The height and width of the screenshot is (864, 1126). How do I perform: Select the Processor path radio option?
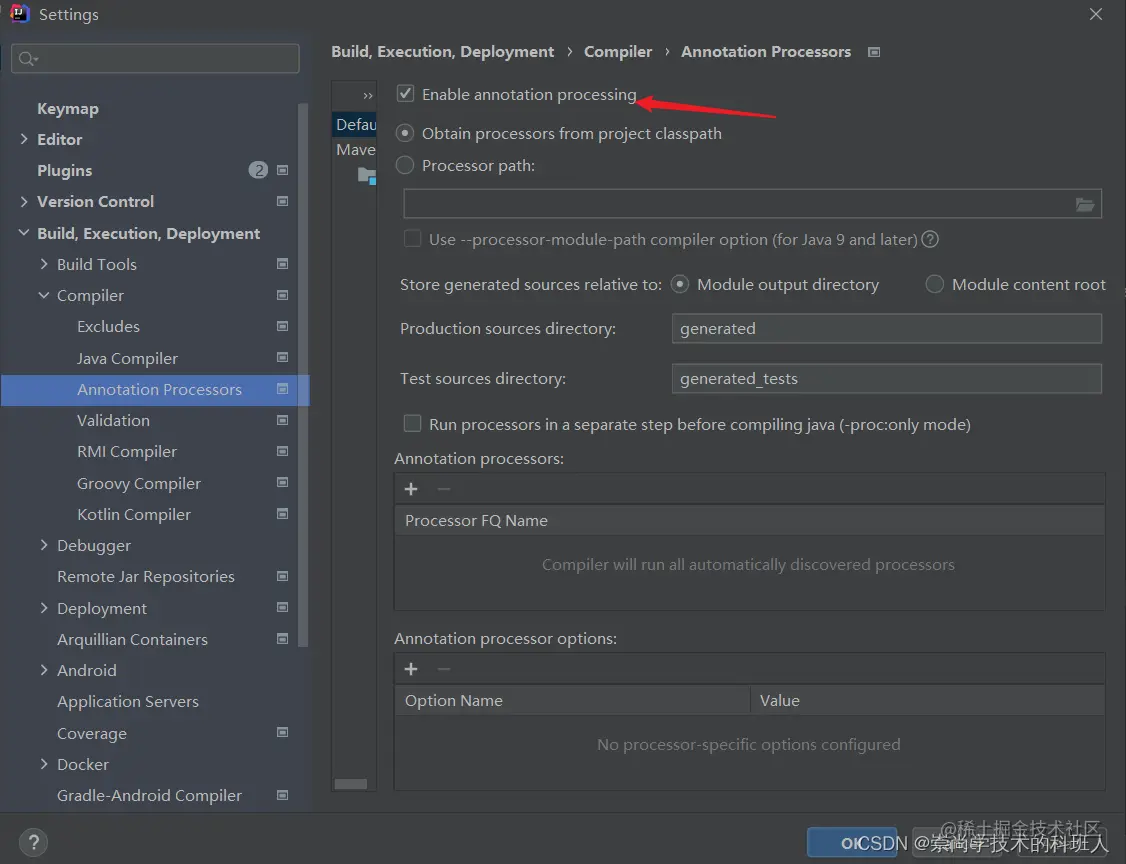click(405, 165)
